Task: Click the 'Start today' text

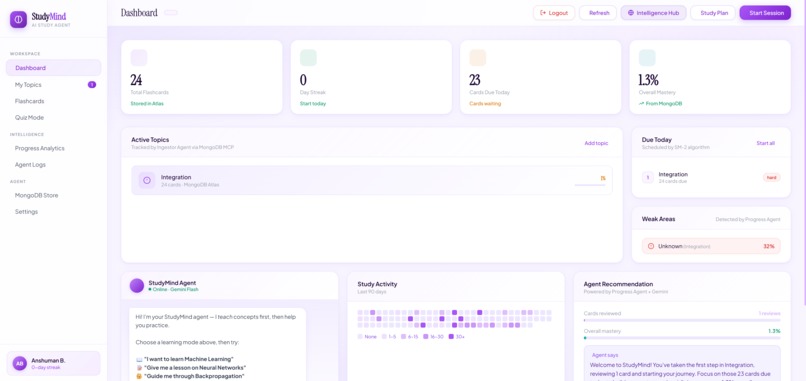Action: pyautogui.click(x=313, y=103)
